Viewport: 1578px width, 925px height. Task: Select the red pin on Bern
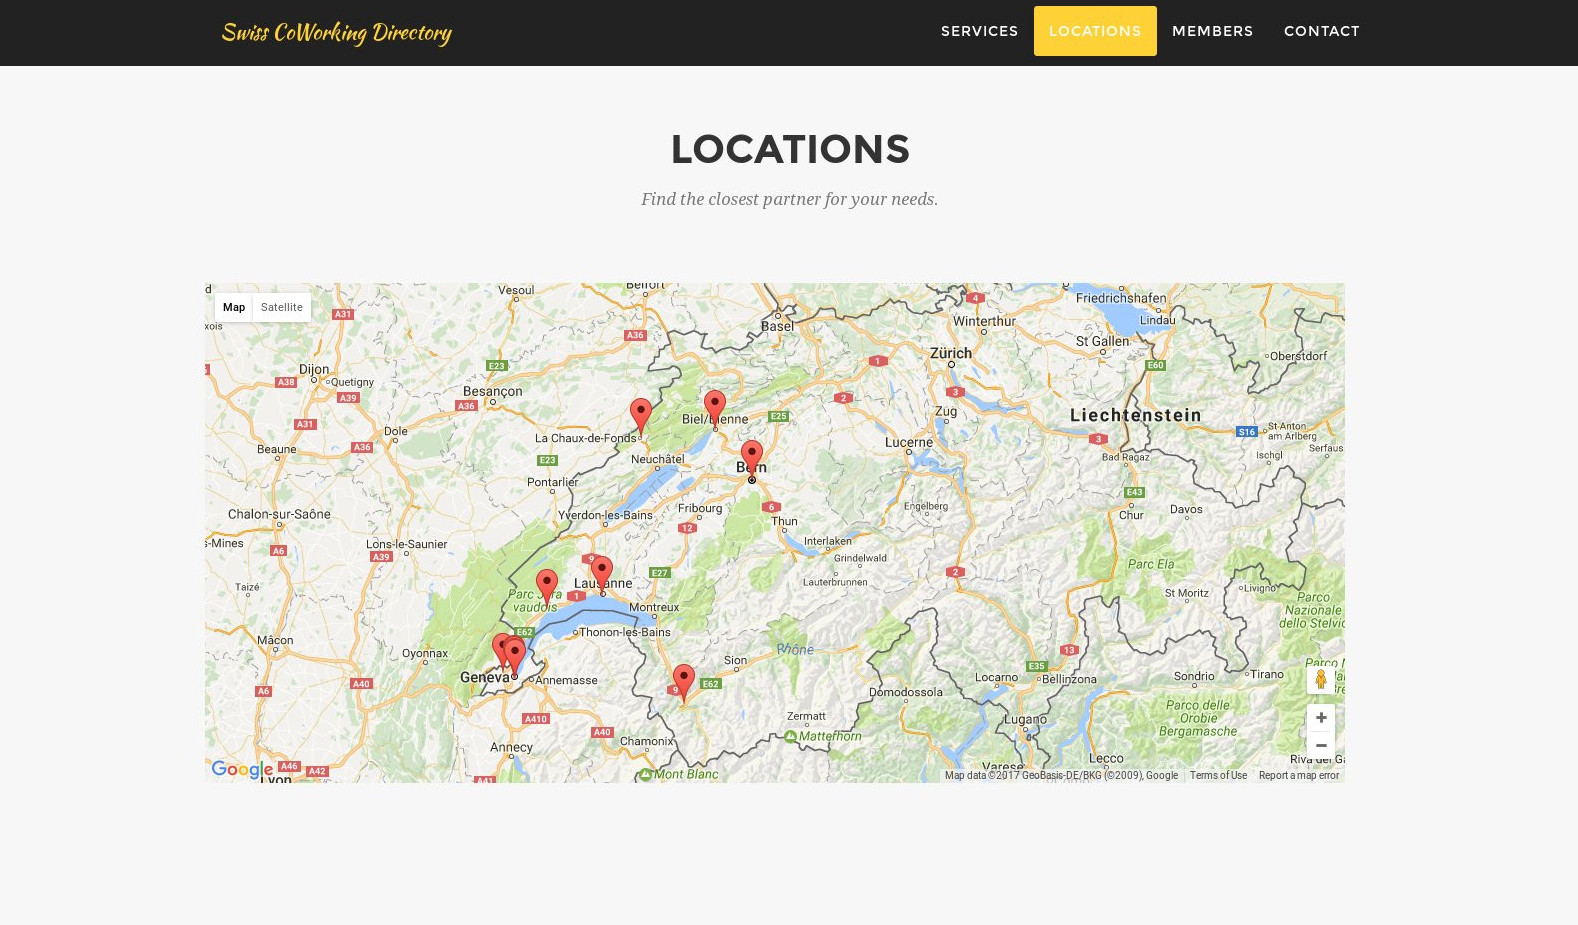tap(751, 457)
